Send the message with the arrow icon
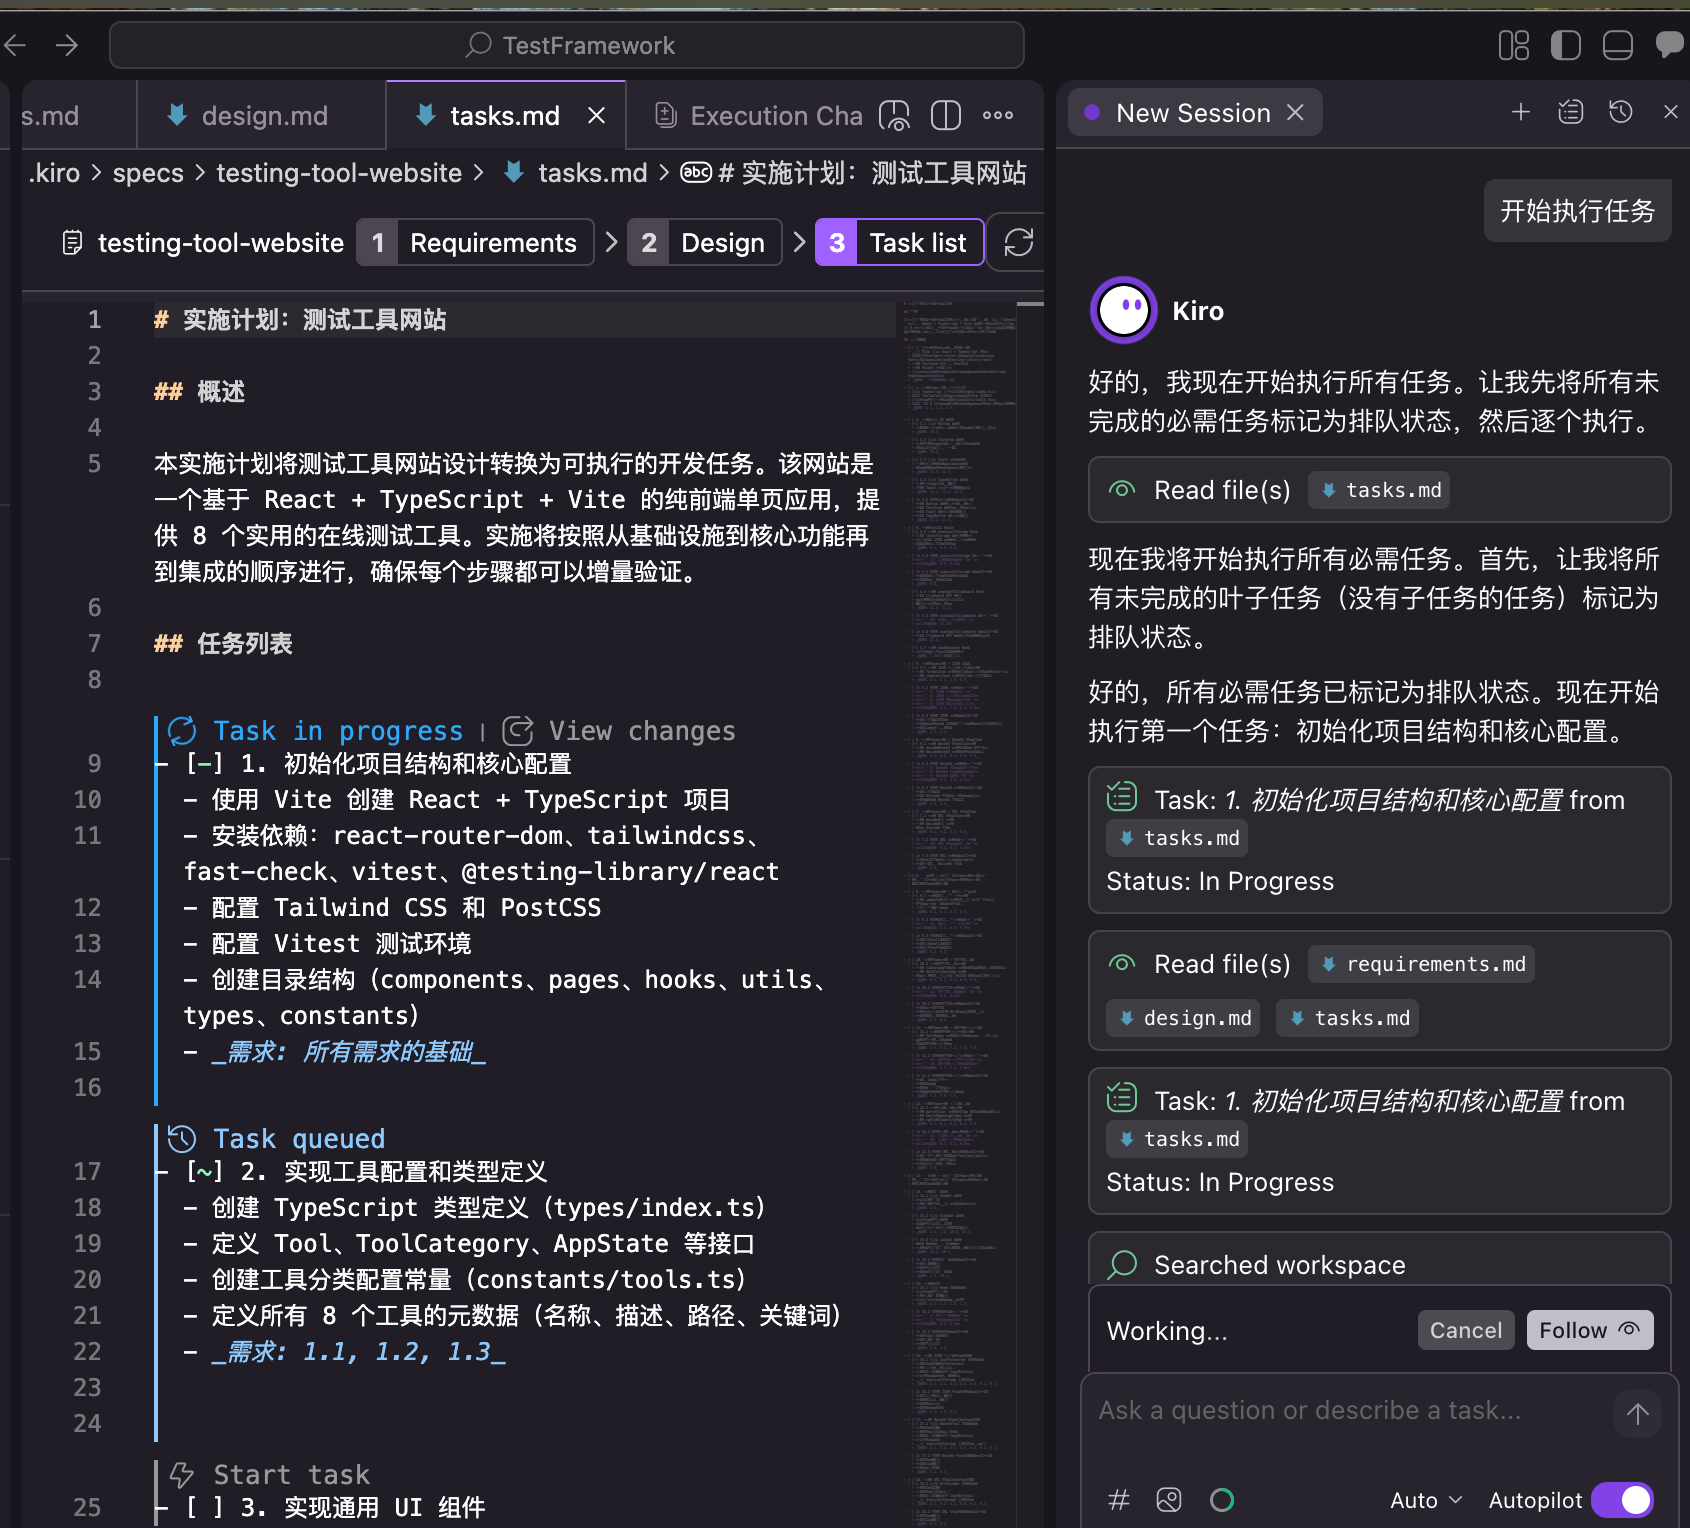 tap(1637, 1414)
